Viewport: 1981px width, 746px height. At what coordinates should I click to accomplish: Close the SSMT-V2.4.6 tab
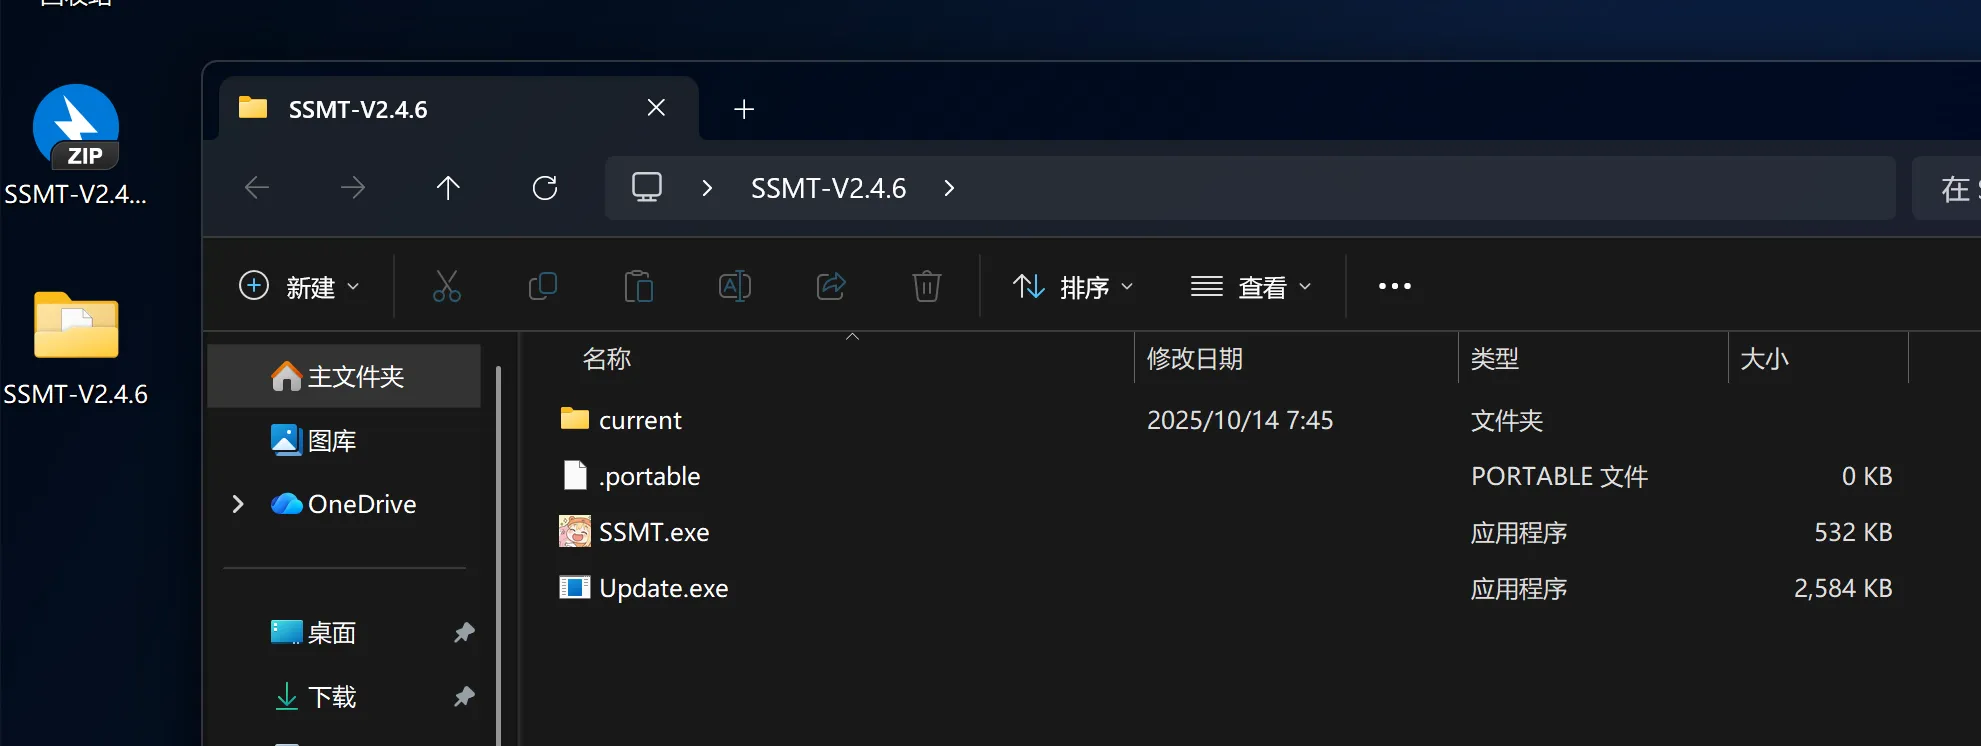tap(656, 108)
